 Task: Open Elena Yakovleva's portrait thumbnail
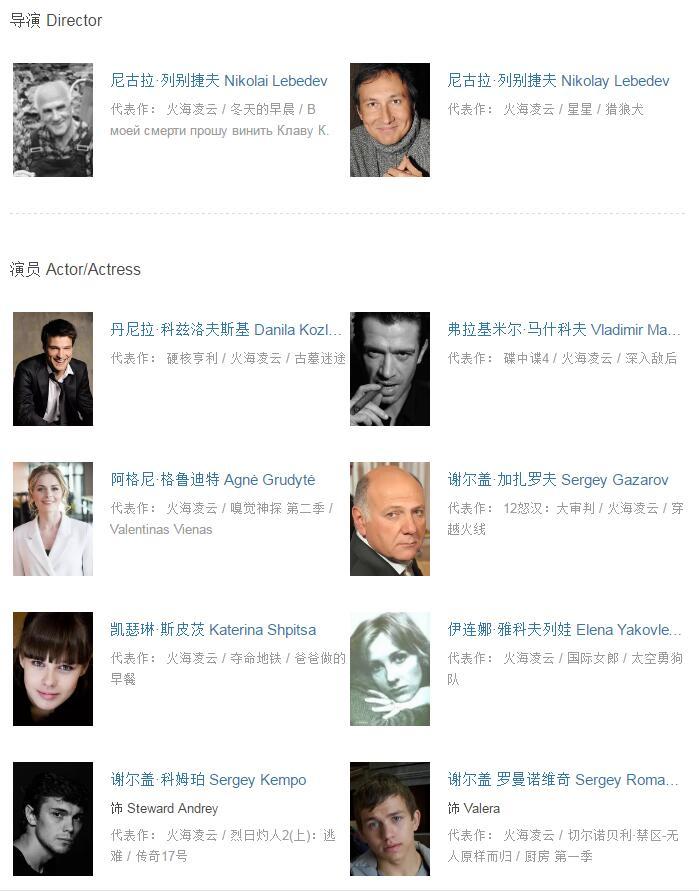click(x=390, y=669)
